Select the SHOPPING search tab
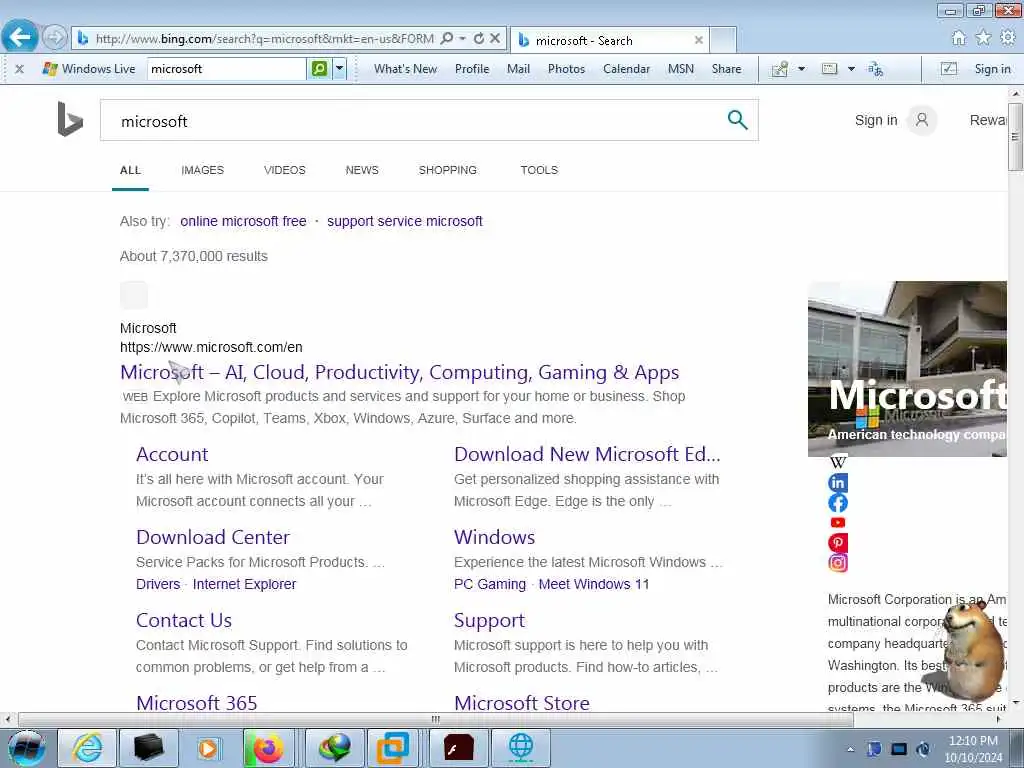The width and height of the screenshot is (1024, 768). pyautogui.click(x=447, y=170)
